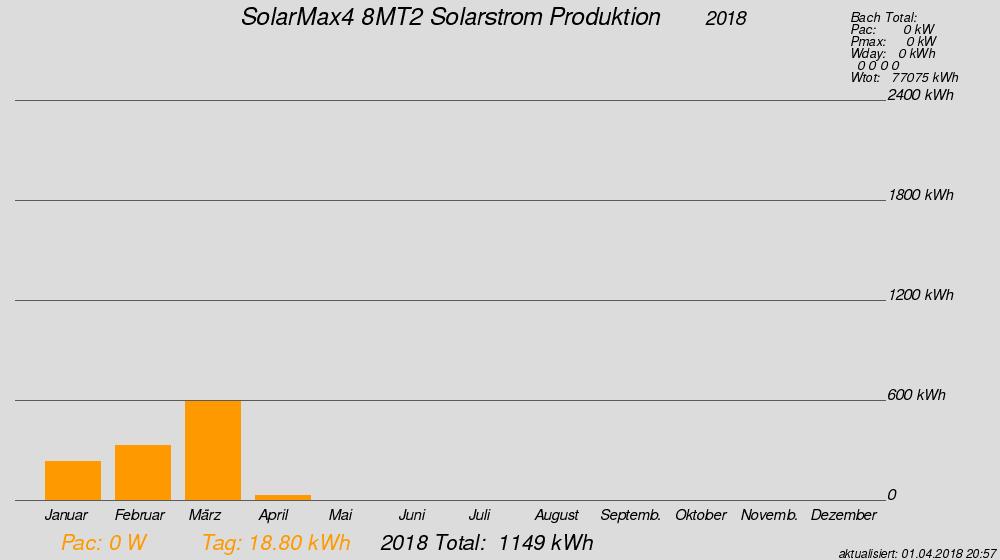
Task: Click the year '2018' beside the title
Action: coord(726,18)
